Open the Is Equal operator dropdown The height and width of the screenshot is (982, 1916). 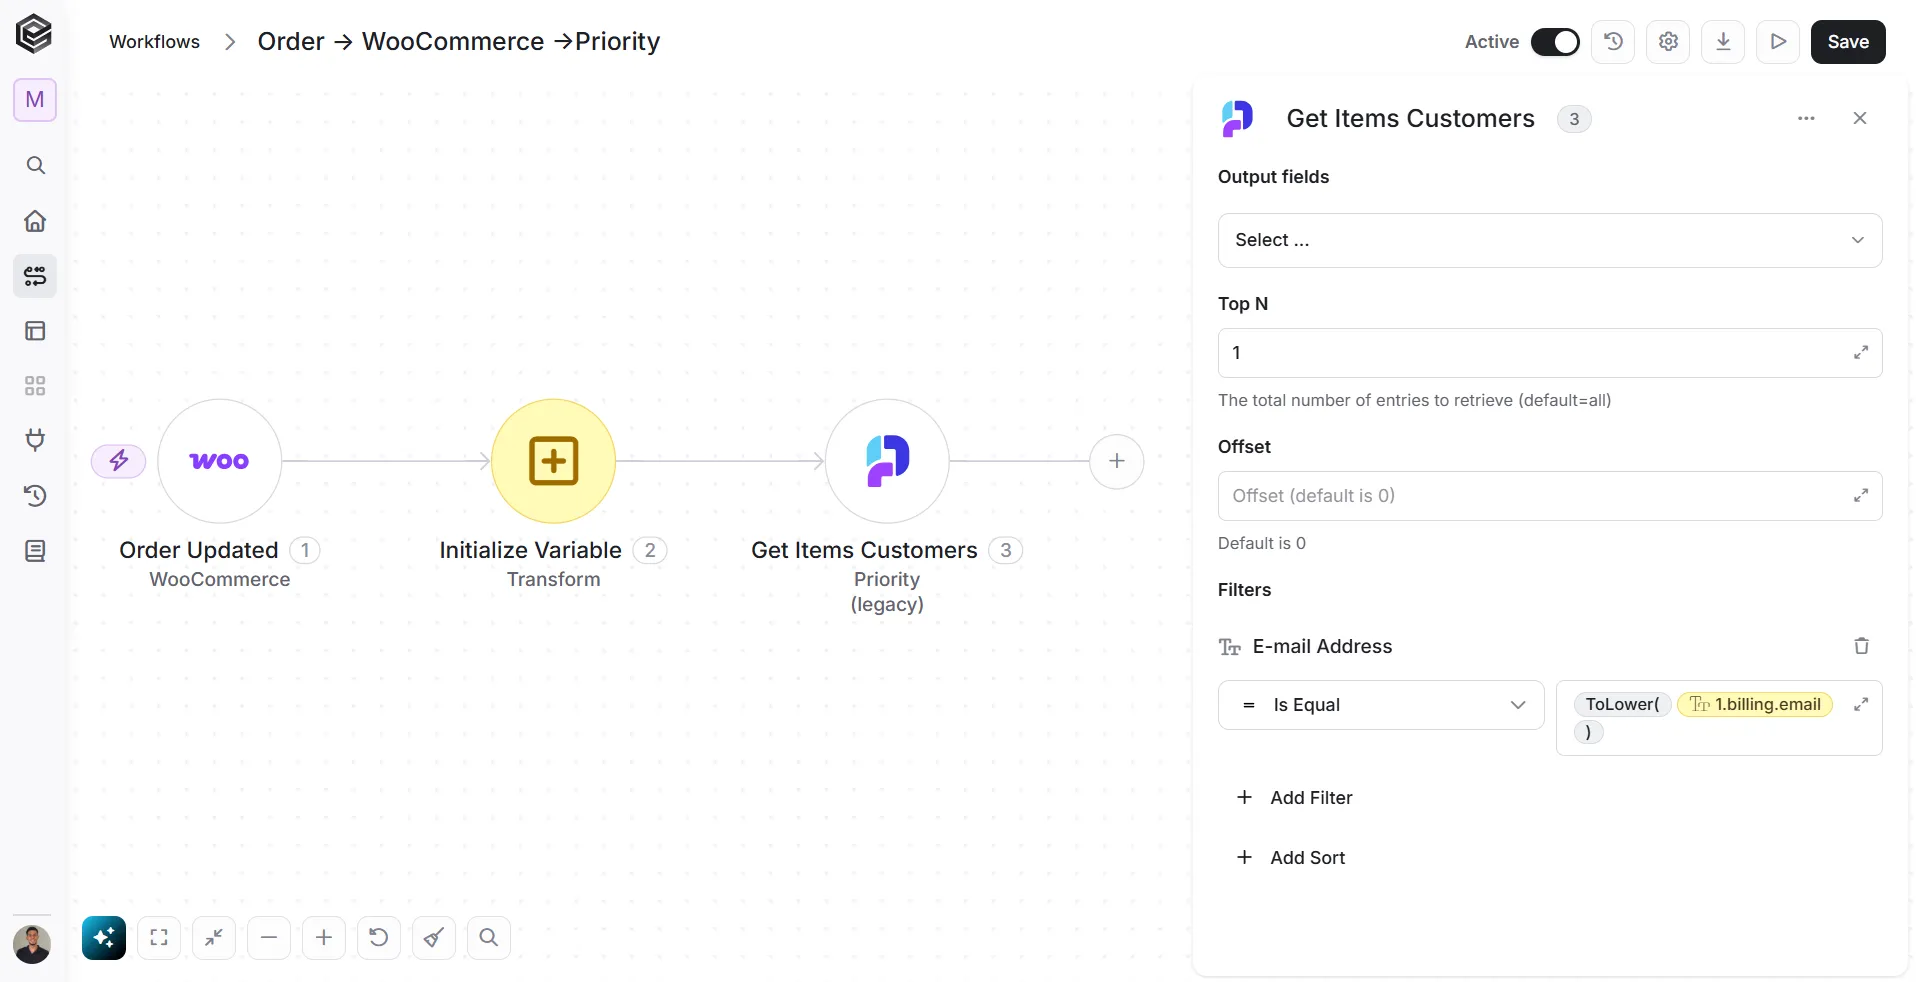point(1381,705)
